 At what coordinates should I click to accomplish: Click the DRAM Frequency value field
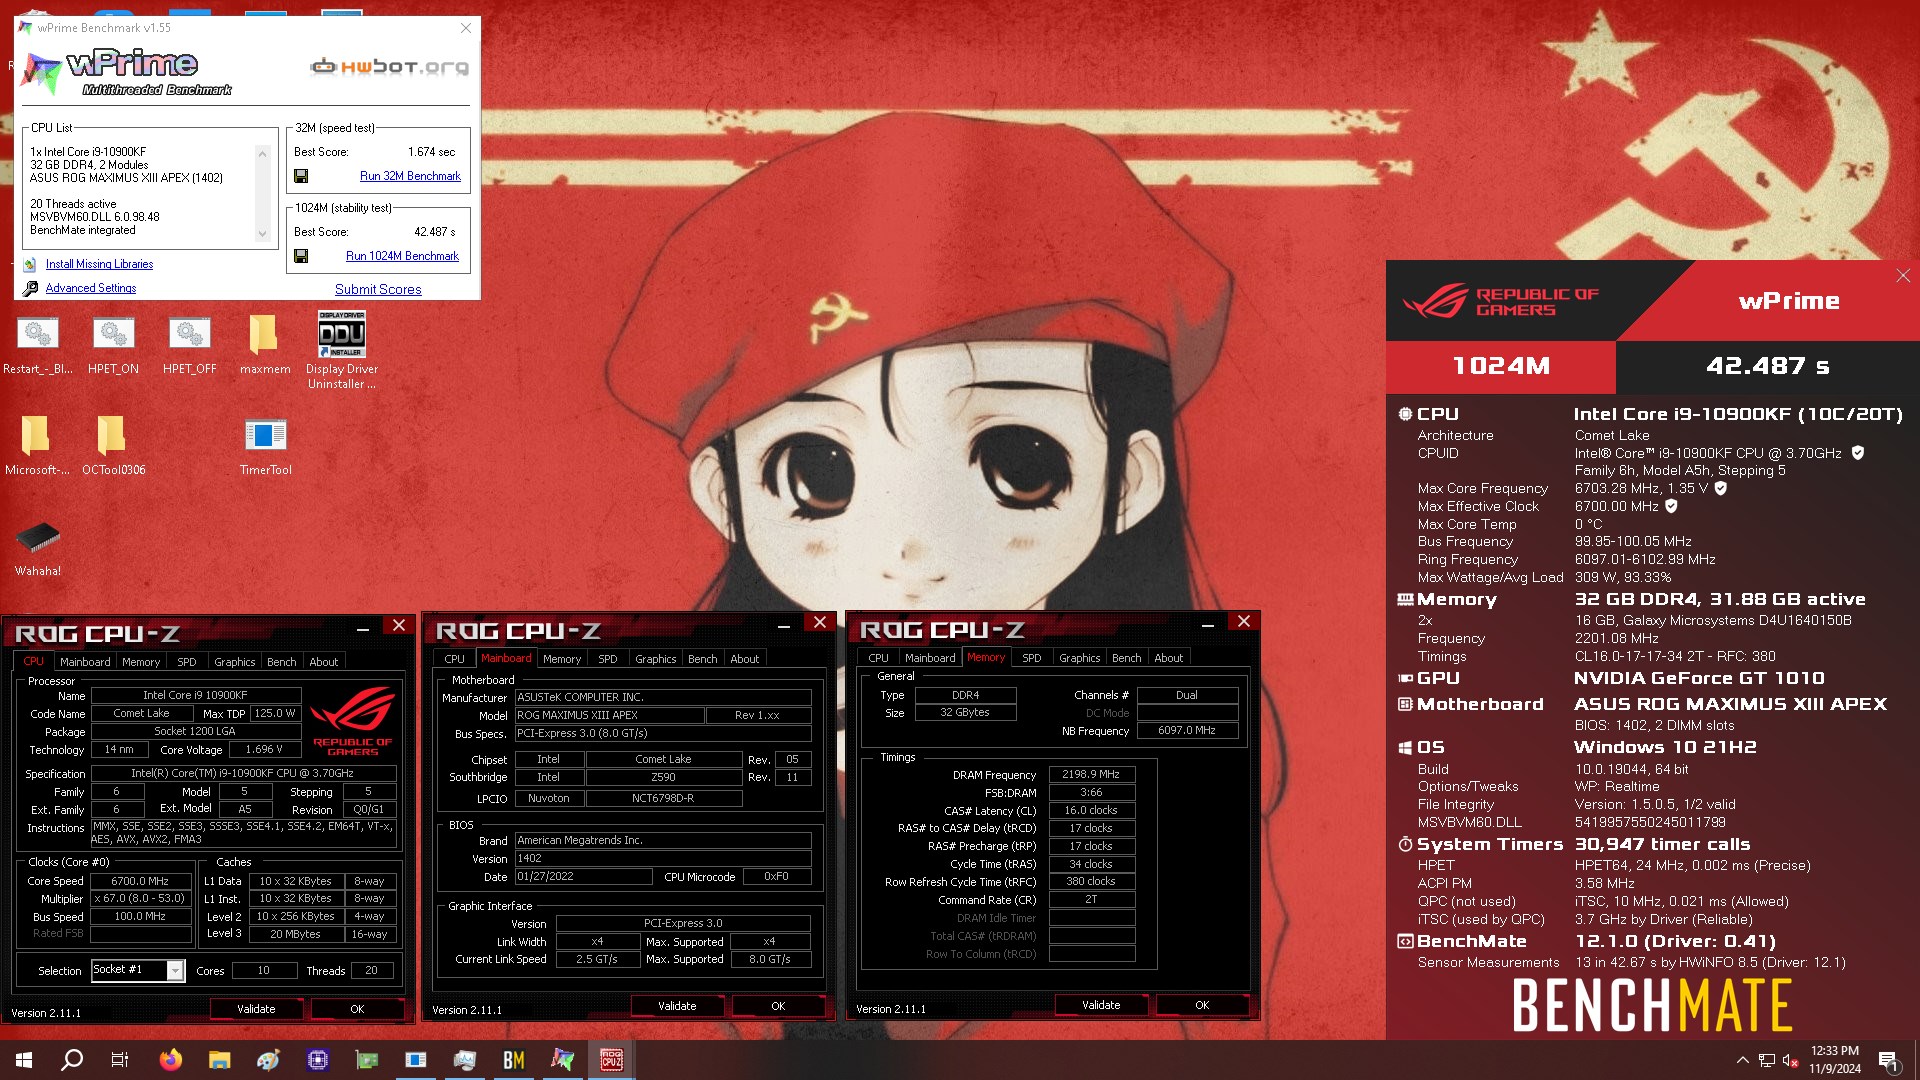pos(1091,774)
